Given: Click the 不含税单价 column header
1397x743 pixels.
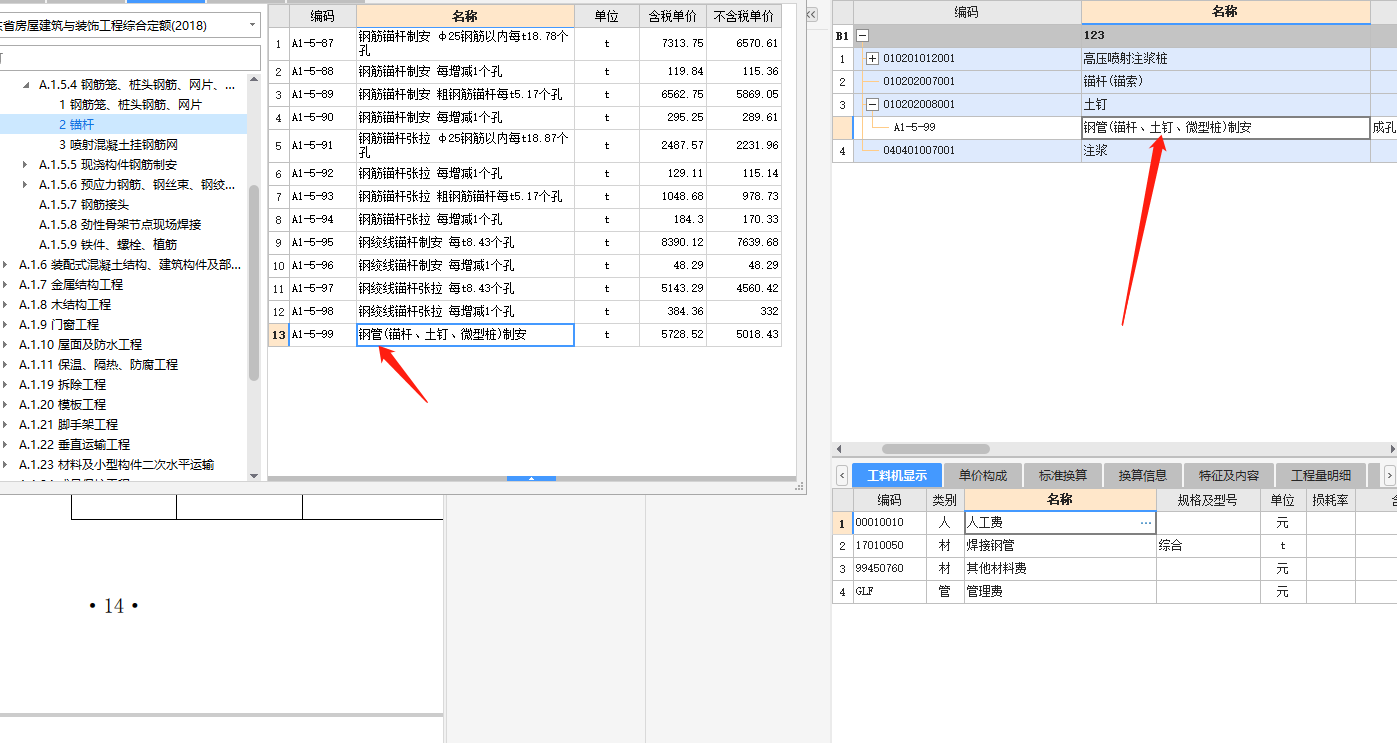Looking at the screenshot, I should click(x=744, y=16).
